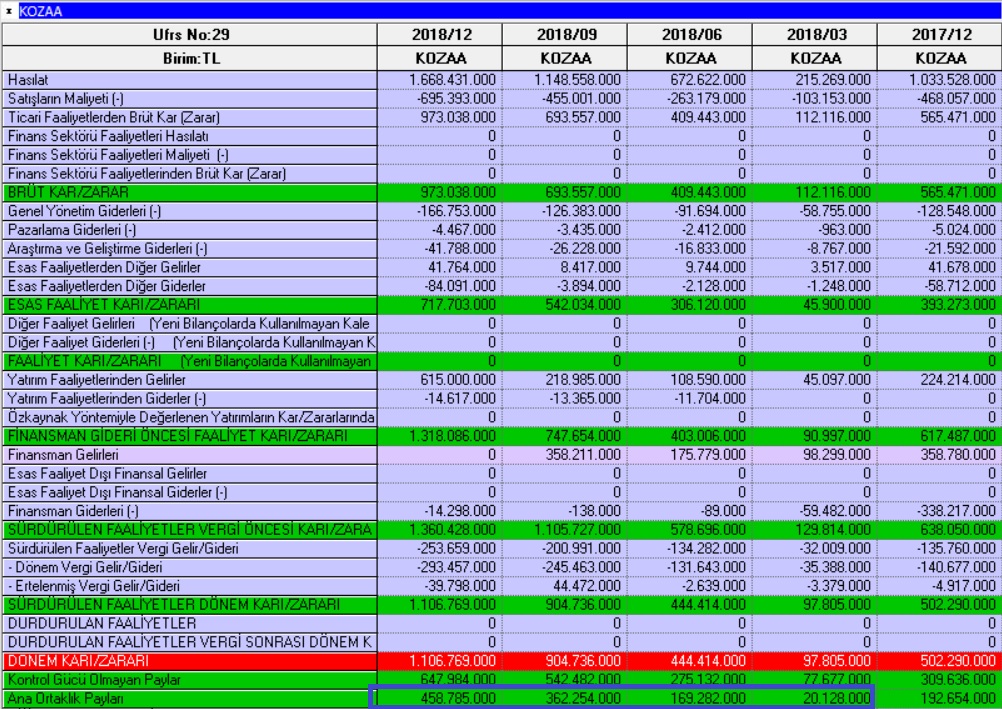Select the -14.617.000 investment expense cell
The image size is (1002, 709).
(440, 398)
